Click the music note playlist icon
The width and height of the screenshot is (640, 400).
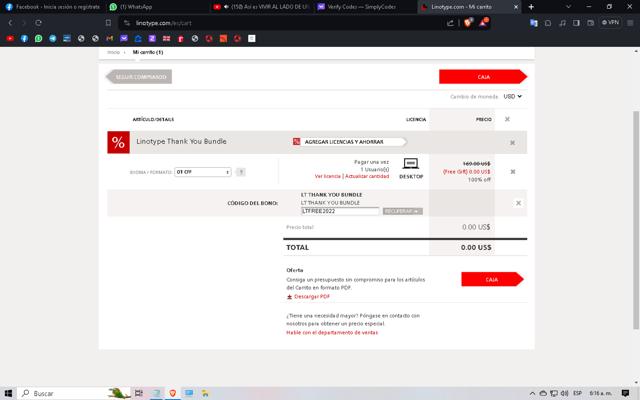562,23
